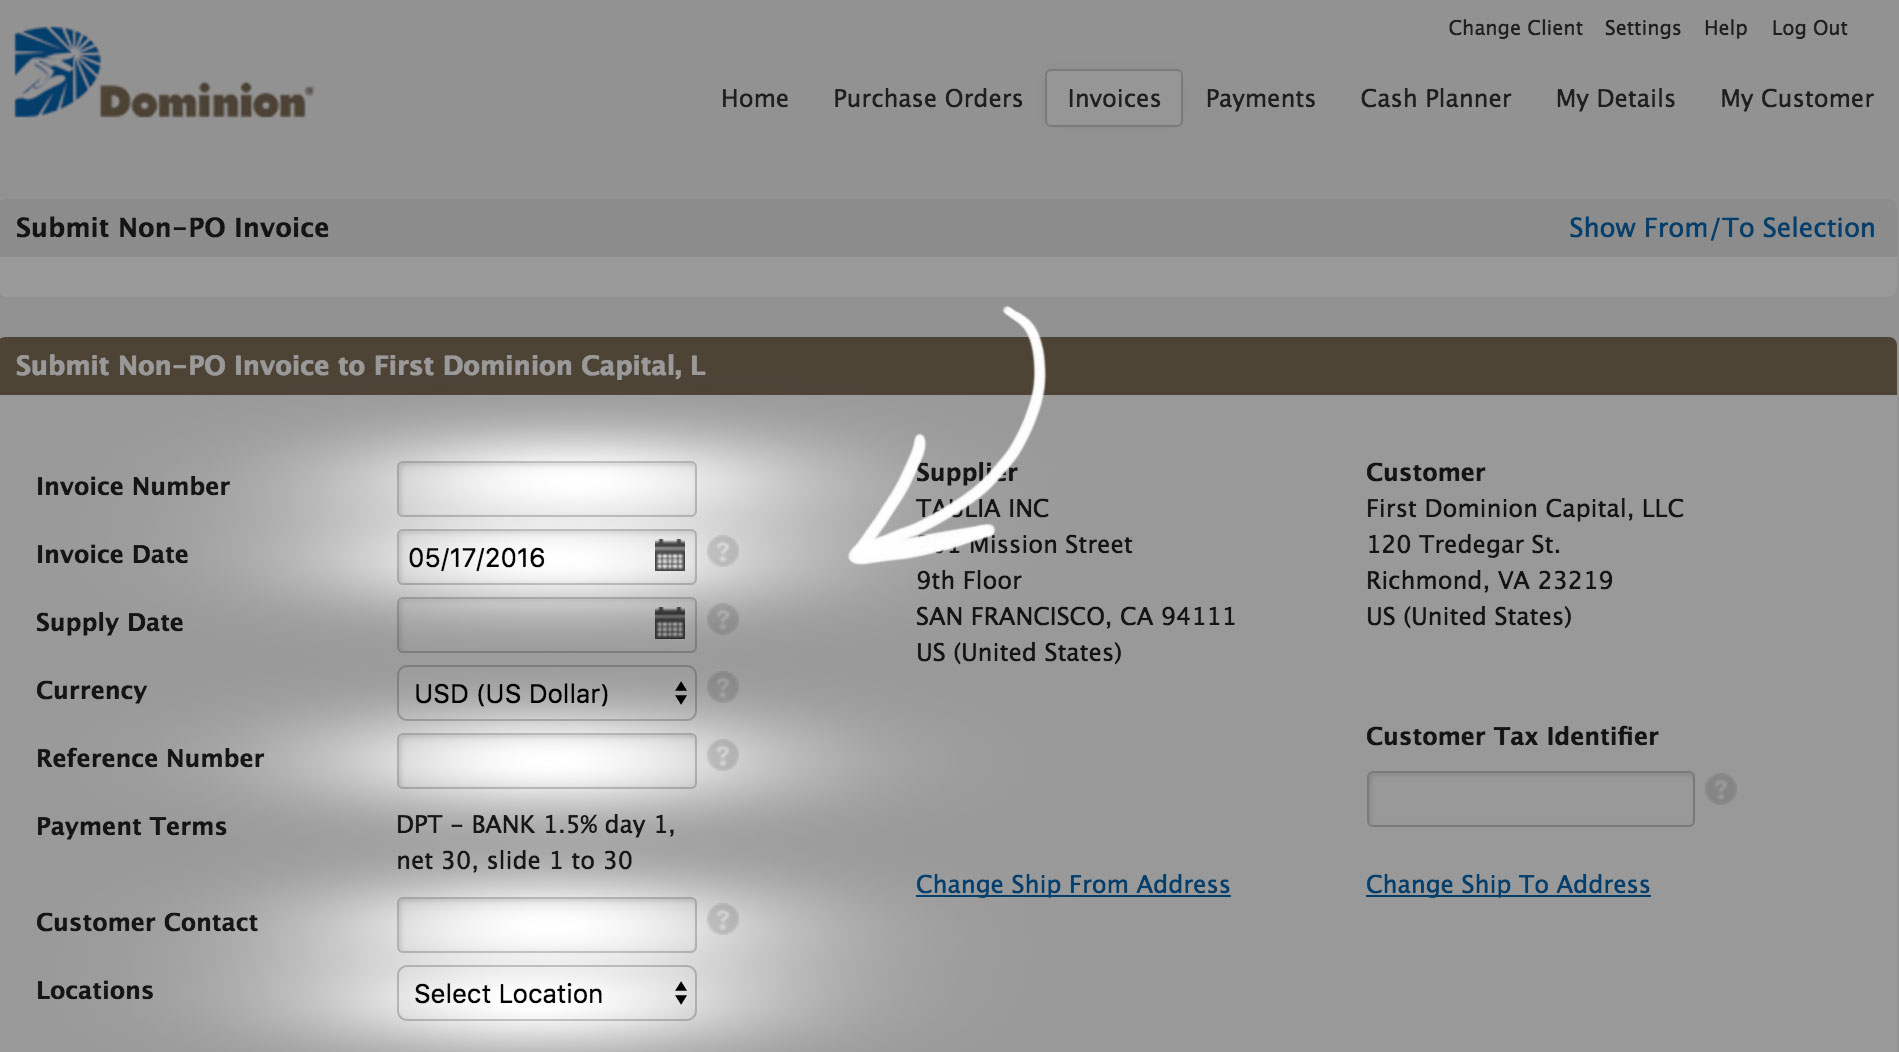Focus the Reference Number input field

[547, 761]
